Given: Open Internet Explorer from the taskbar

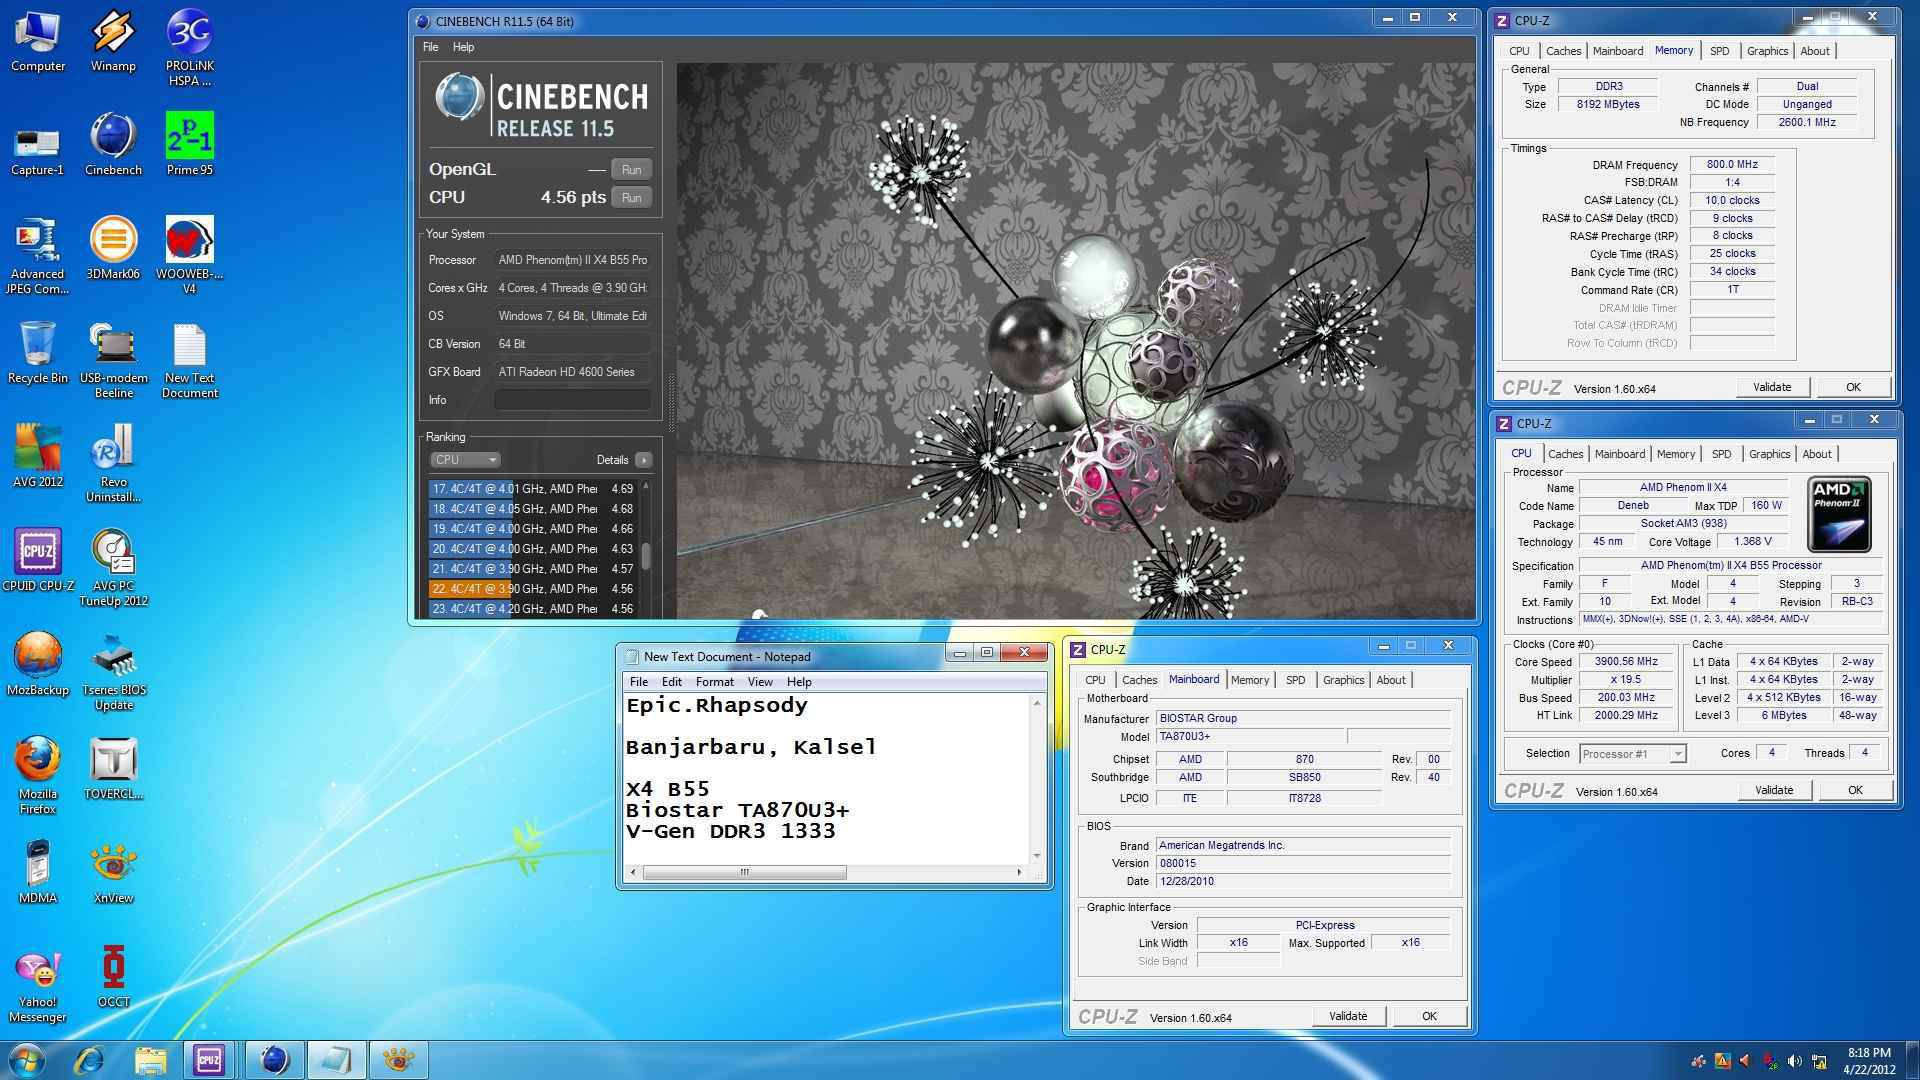Looking at the screenshot, I should click(90, 1060).
